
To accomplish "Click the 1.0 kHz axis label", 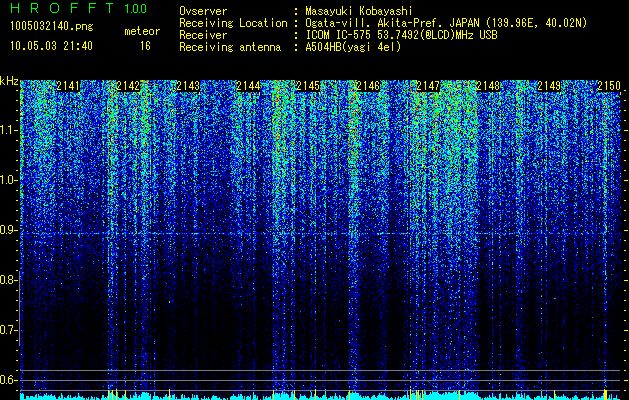I will (9, 180).
